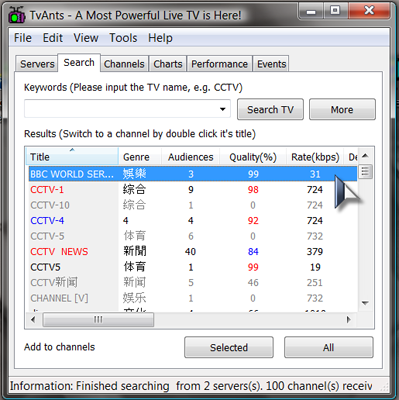Click the horizontal scroll right arrow
Image resolution: width=399 pixels, height=400 pixels.
tap(349, 319)
